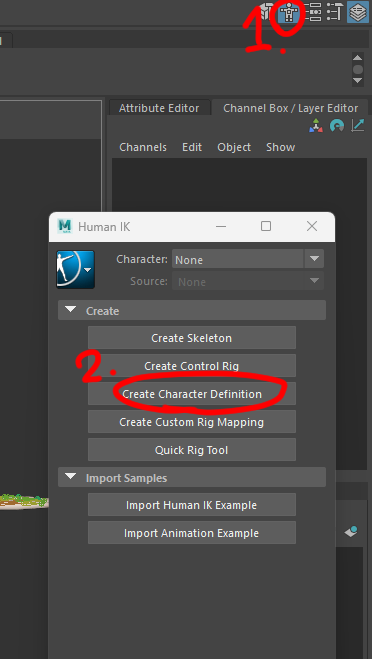
Task: Click the channel speed dial icon
Action: (337, 126)
